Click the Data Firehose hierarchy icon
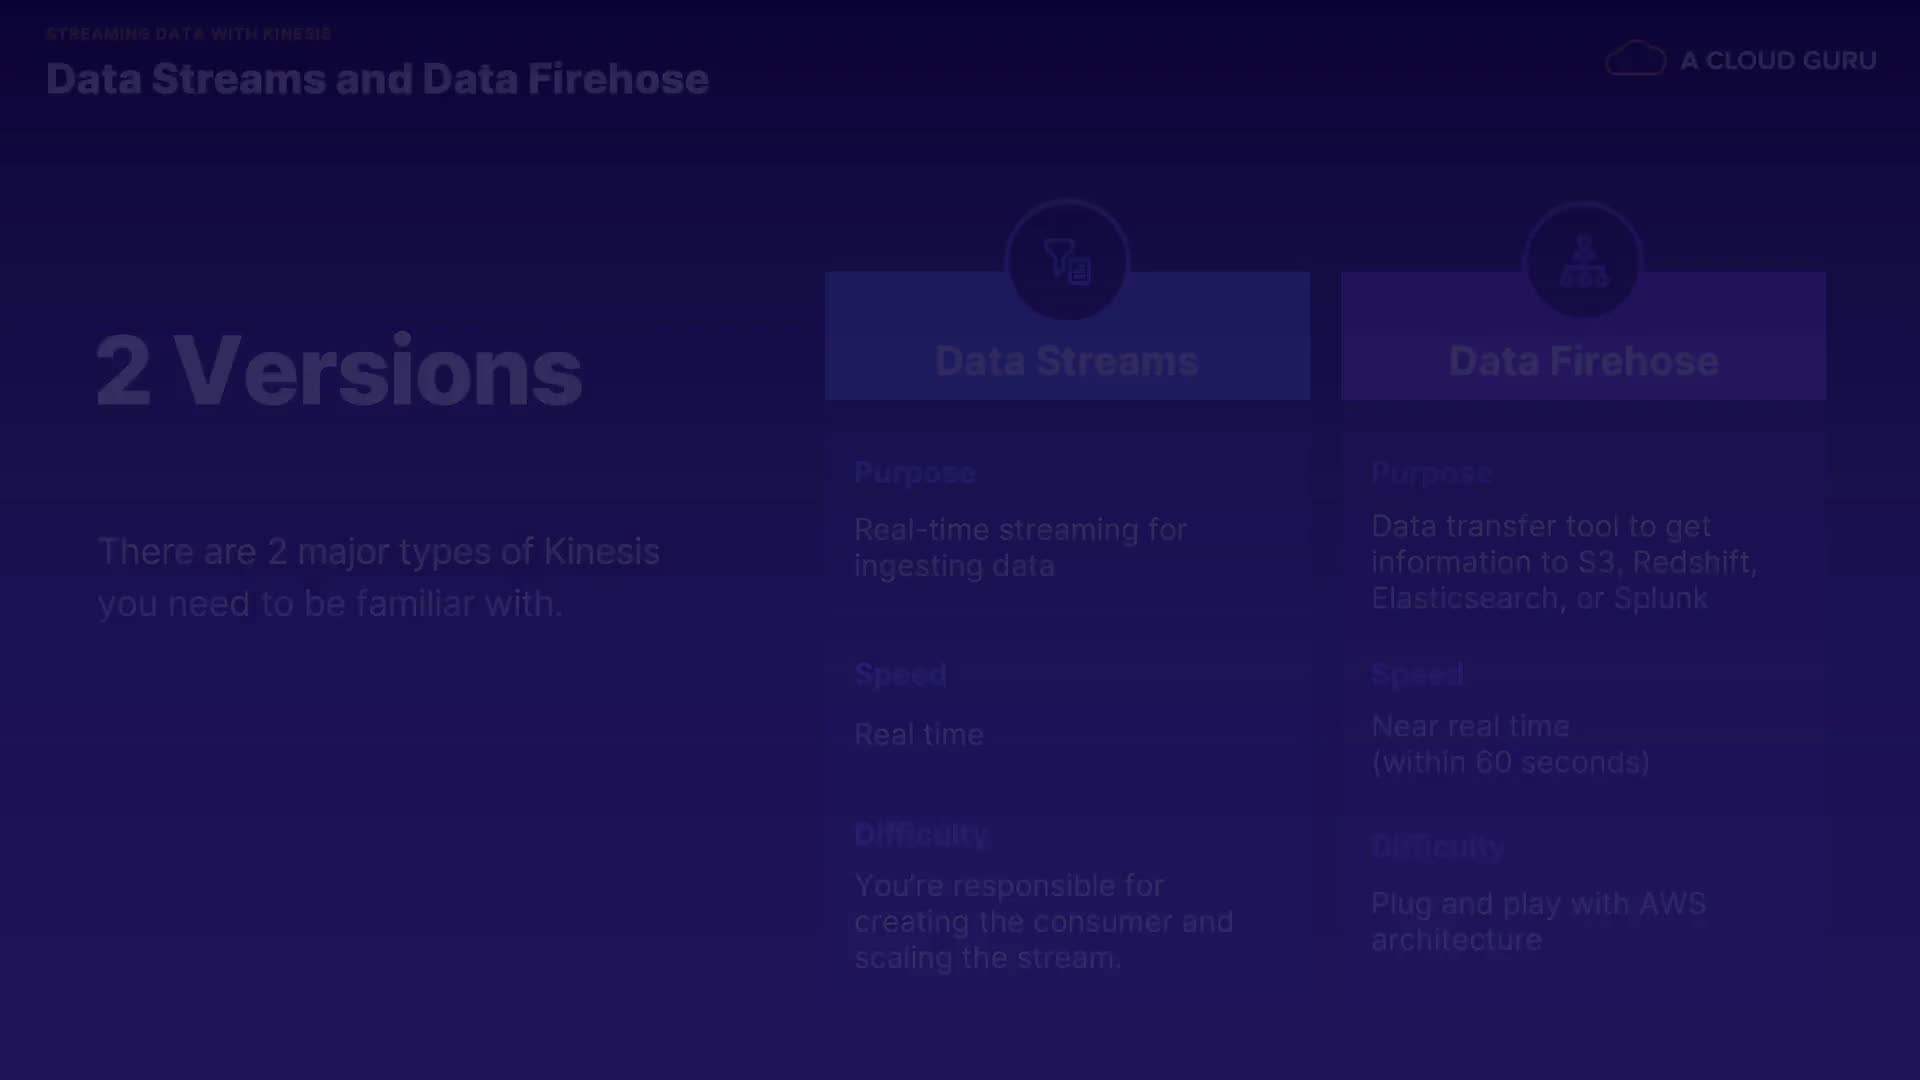The height and width of the screenshot is (1080, 1920). (1583, 261)
